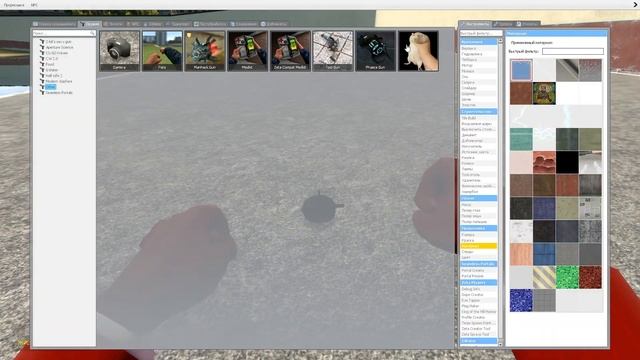
Task: Select the Dupe Creator tool
Action: click(478, 294)
